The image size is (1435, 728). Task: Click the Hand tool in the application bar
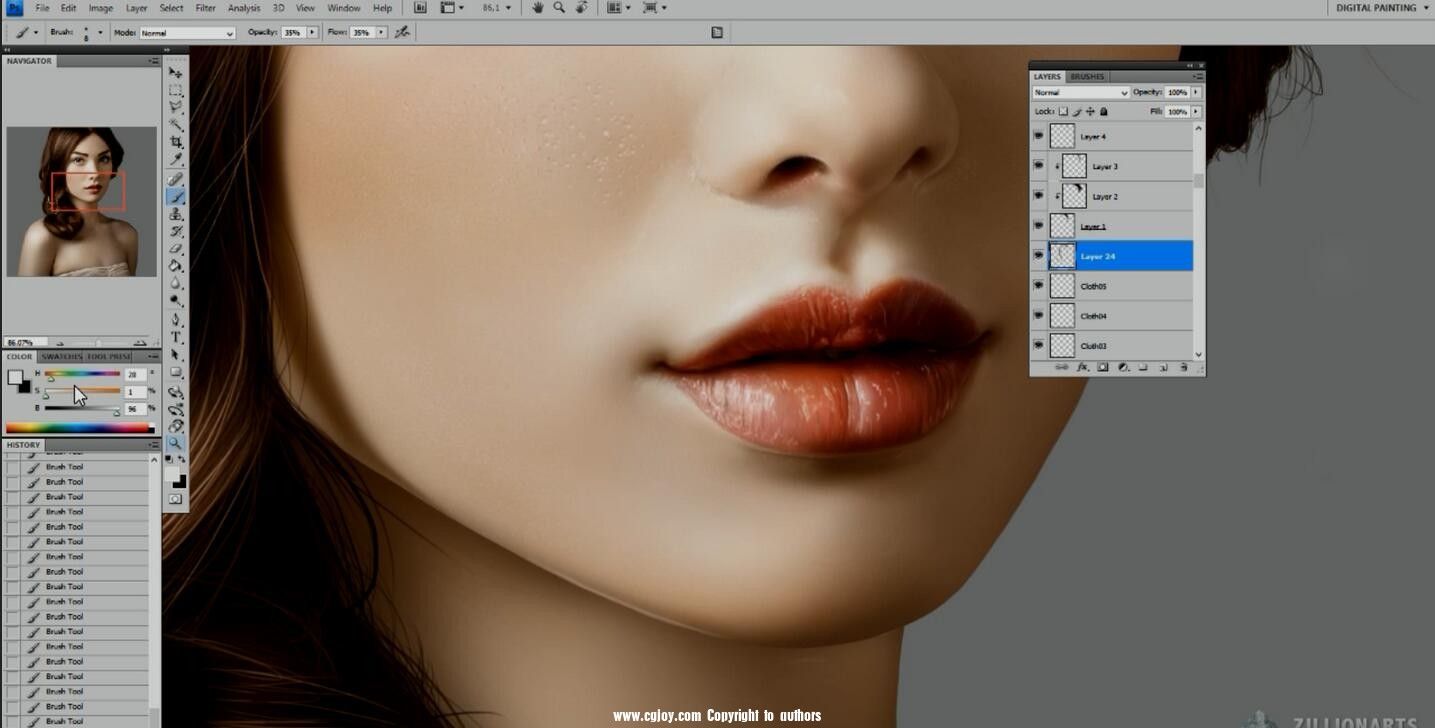pos(538,8)
